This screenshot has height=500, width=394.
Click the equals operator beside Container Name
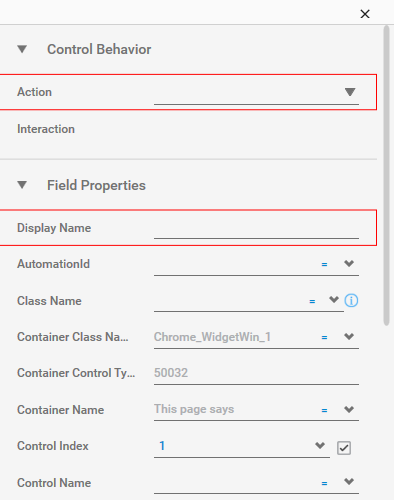[x=324, y=410]
